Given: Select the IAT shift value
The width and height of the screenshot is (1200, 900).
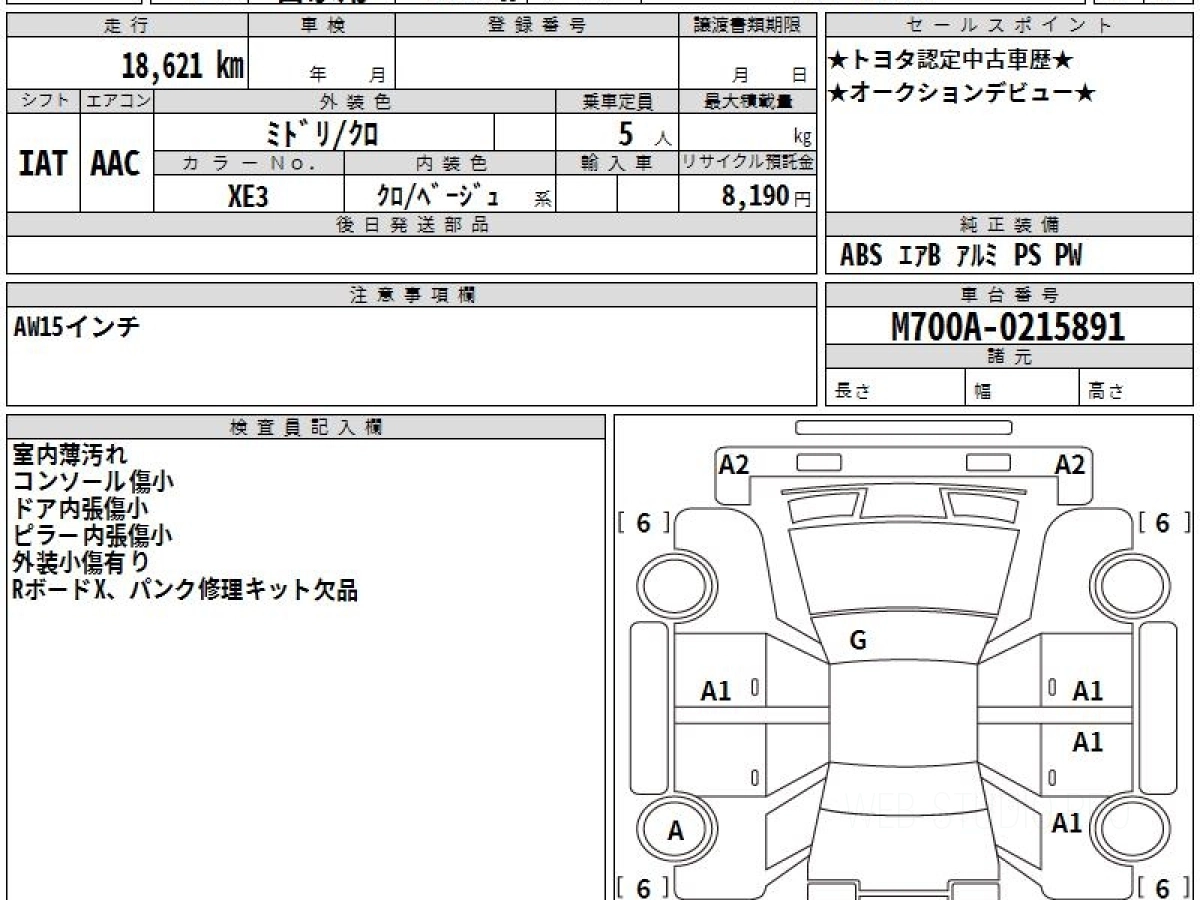Looking at the screenshot, I should point(43,163).
